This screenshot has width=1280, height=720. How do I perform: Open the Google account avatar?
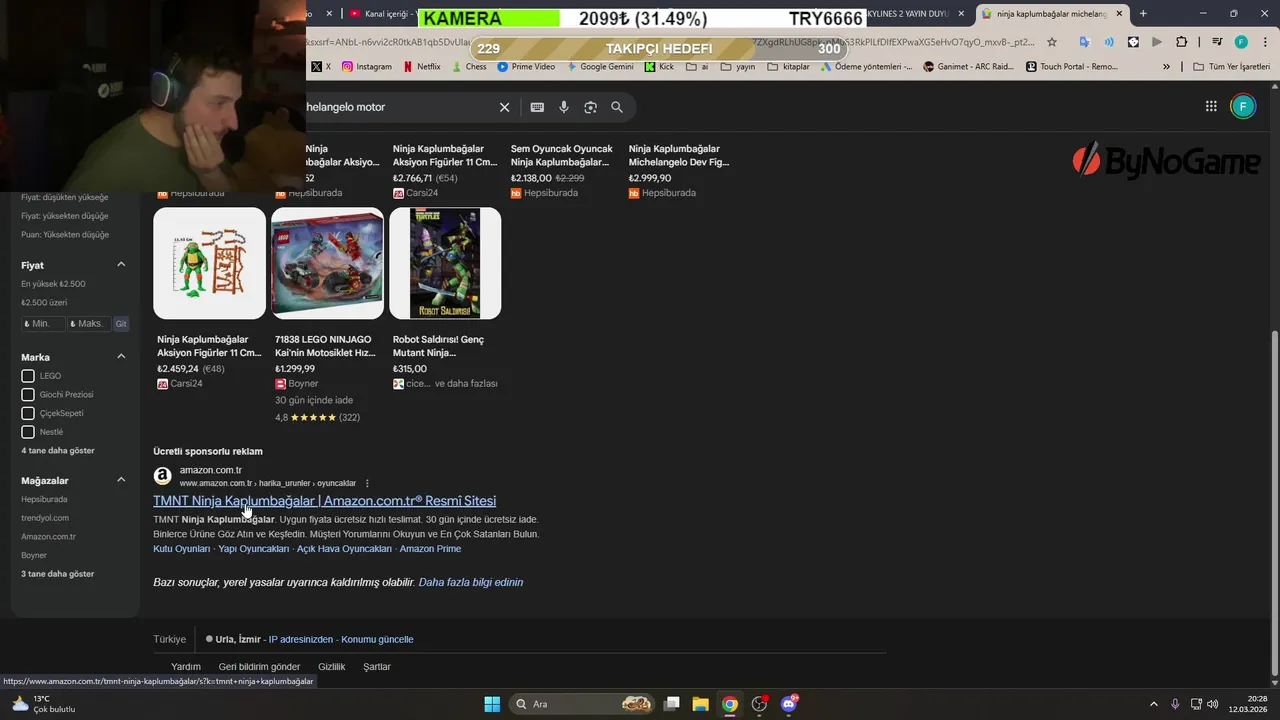pos(1243,106)
